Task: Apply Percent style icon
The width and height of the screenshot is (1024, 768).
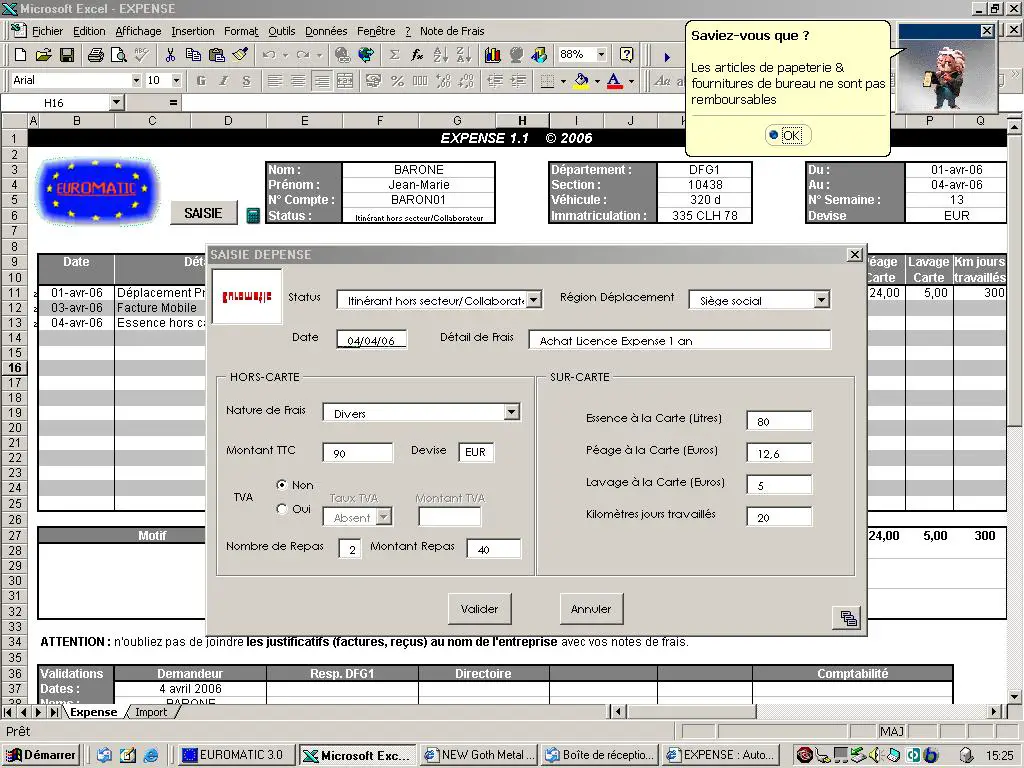Action: pyautogui.click(x=396, y=81)
